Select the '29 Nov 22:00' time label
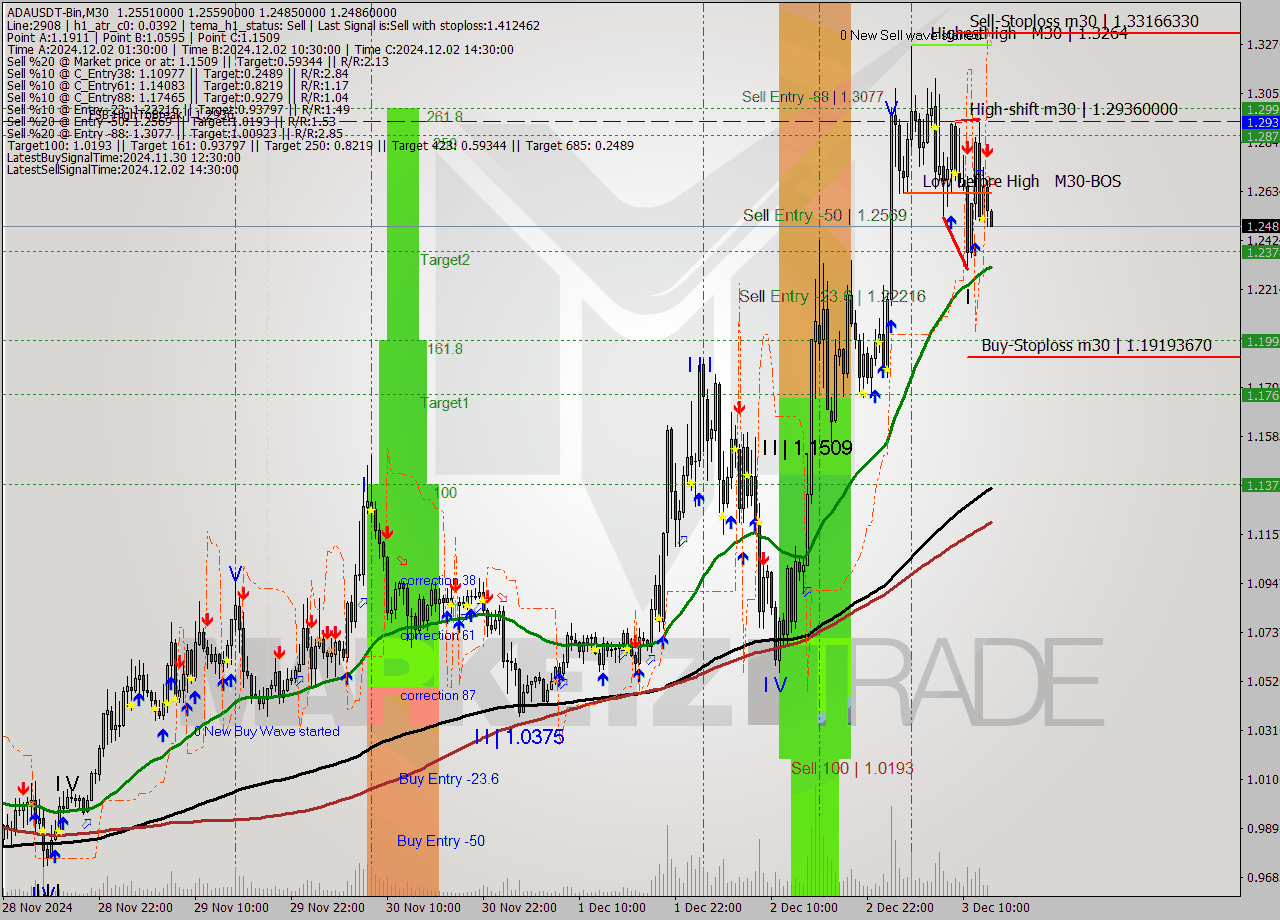 (326, 908)
